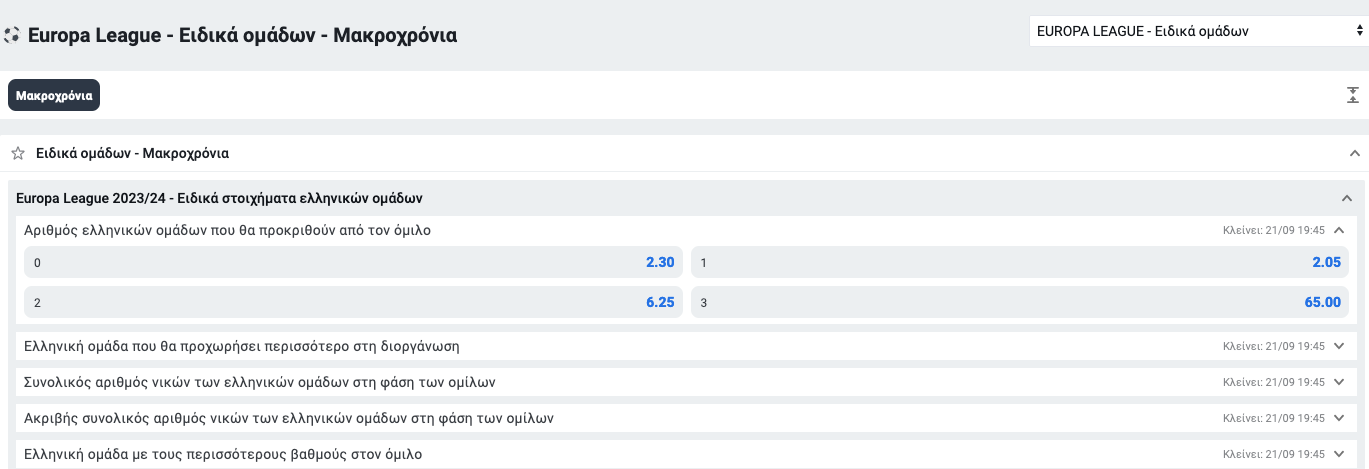Collapse the Αριθμός ελληνικών ομάδων market chevron
1369x469 pixels.
pyautogui.click(x=1339, y=230)
